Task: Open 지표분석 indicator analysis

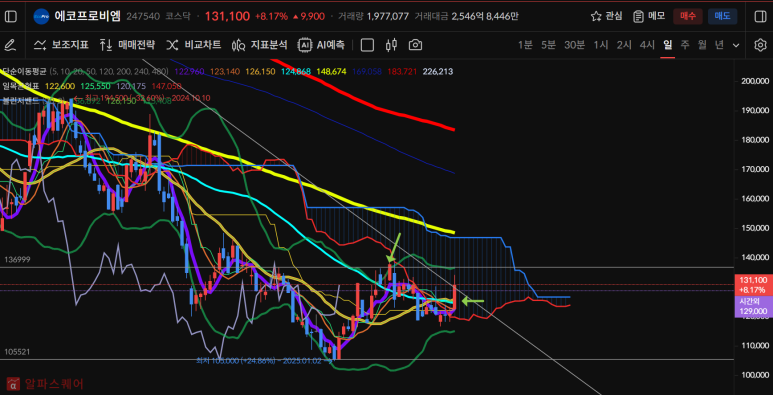Action: [259, 45]
